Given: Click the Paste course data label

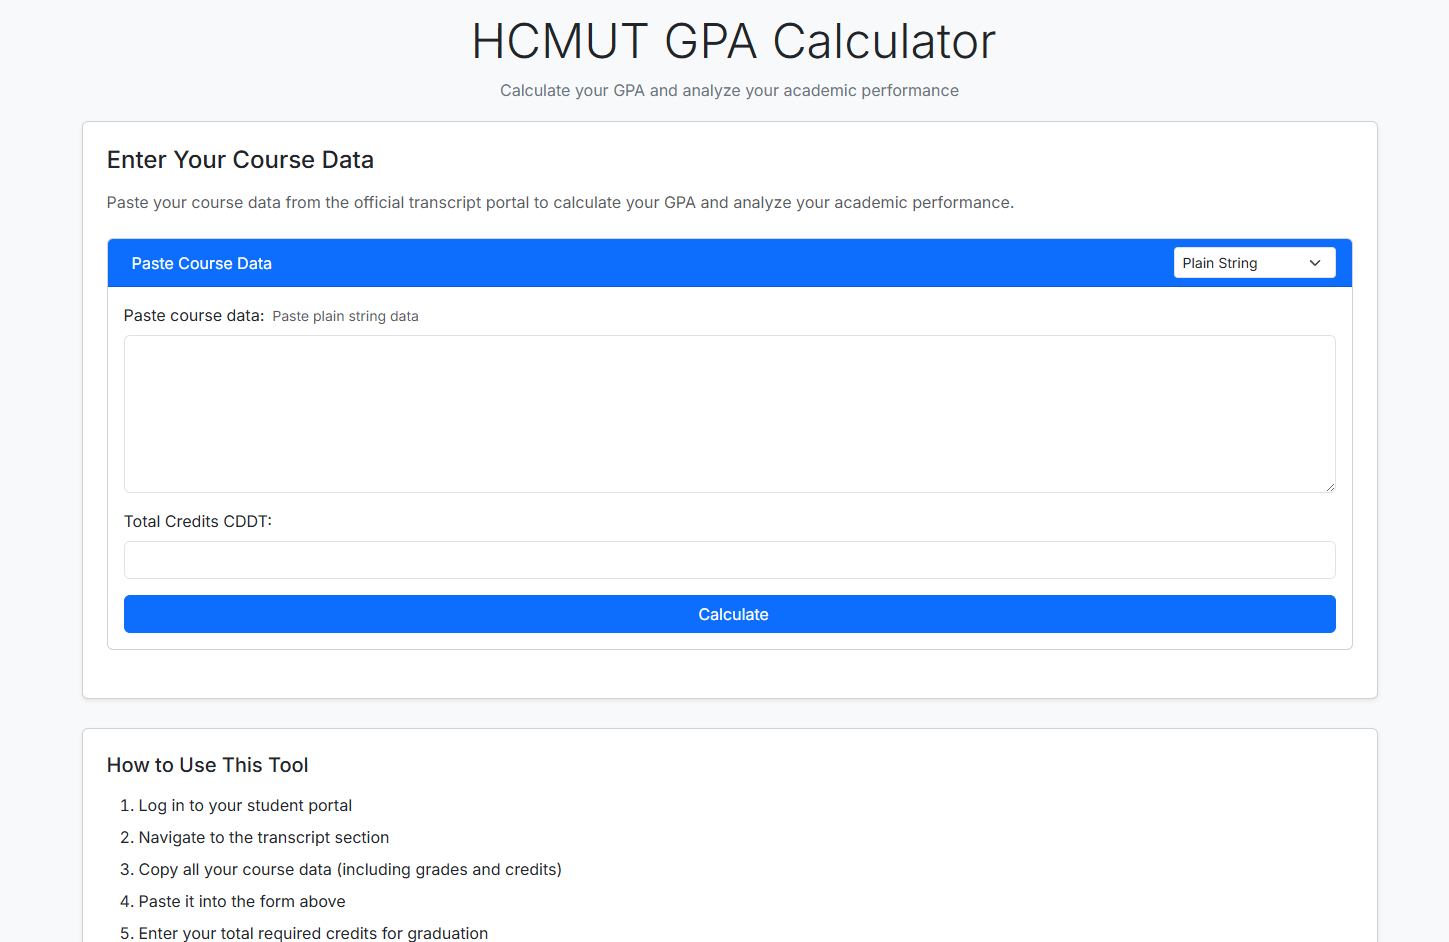Looking at the screenshot, I should tap(193, 315).
